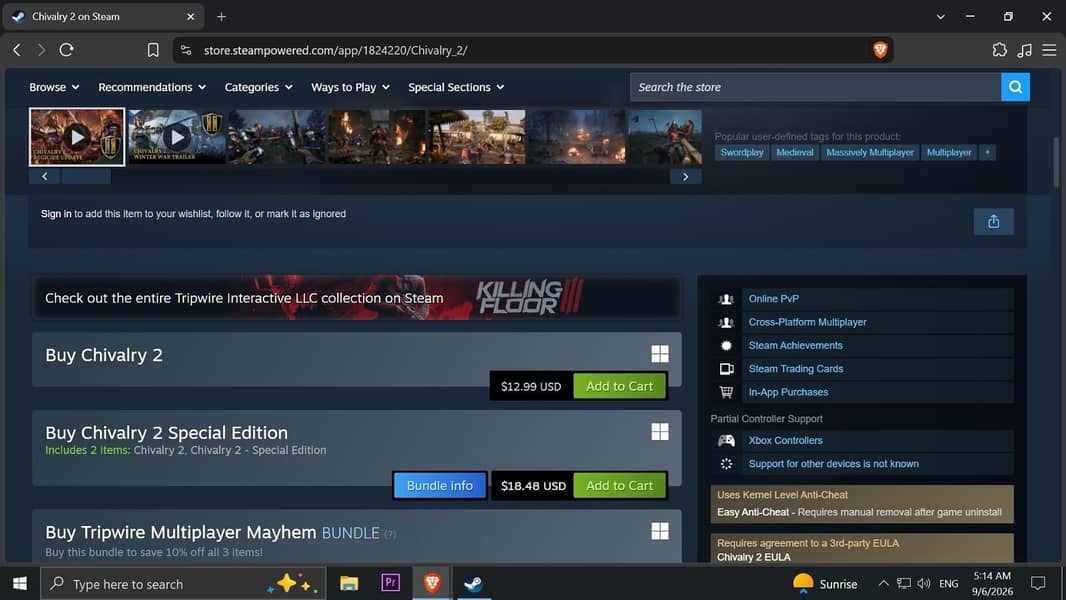Open a new browser tab
The width and height of the screenshot is (1066, 600).
click(221, 16)
